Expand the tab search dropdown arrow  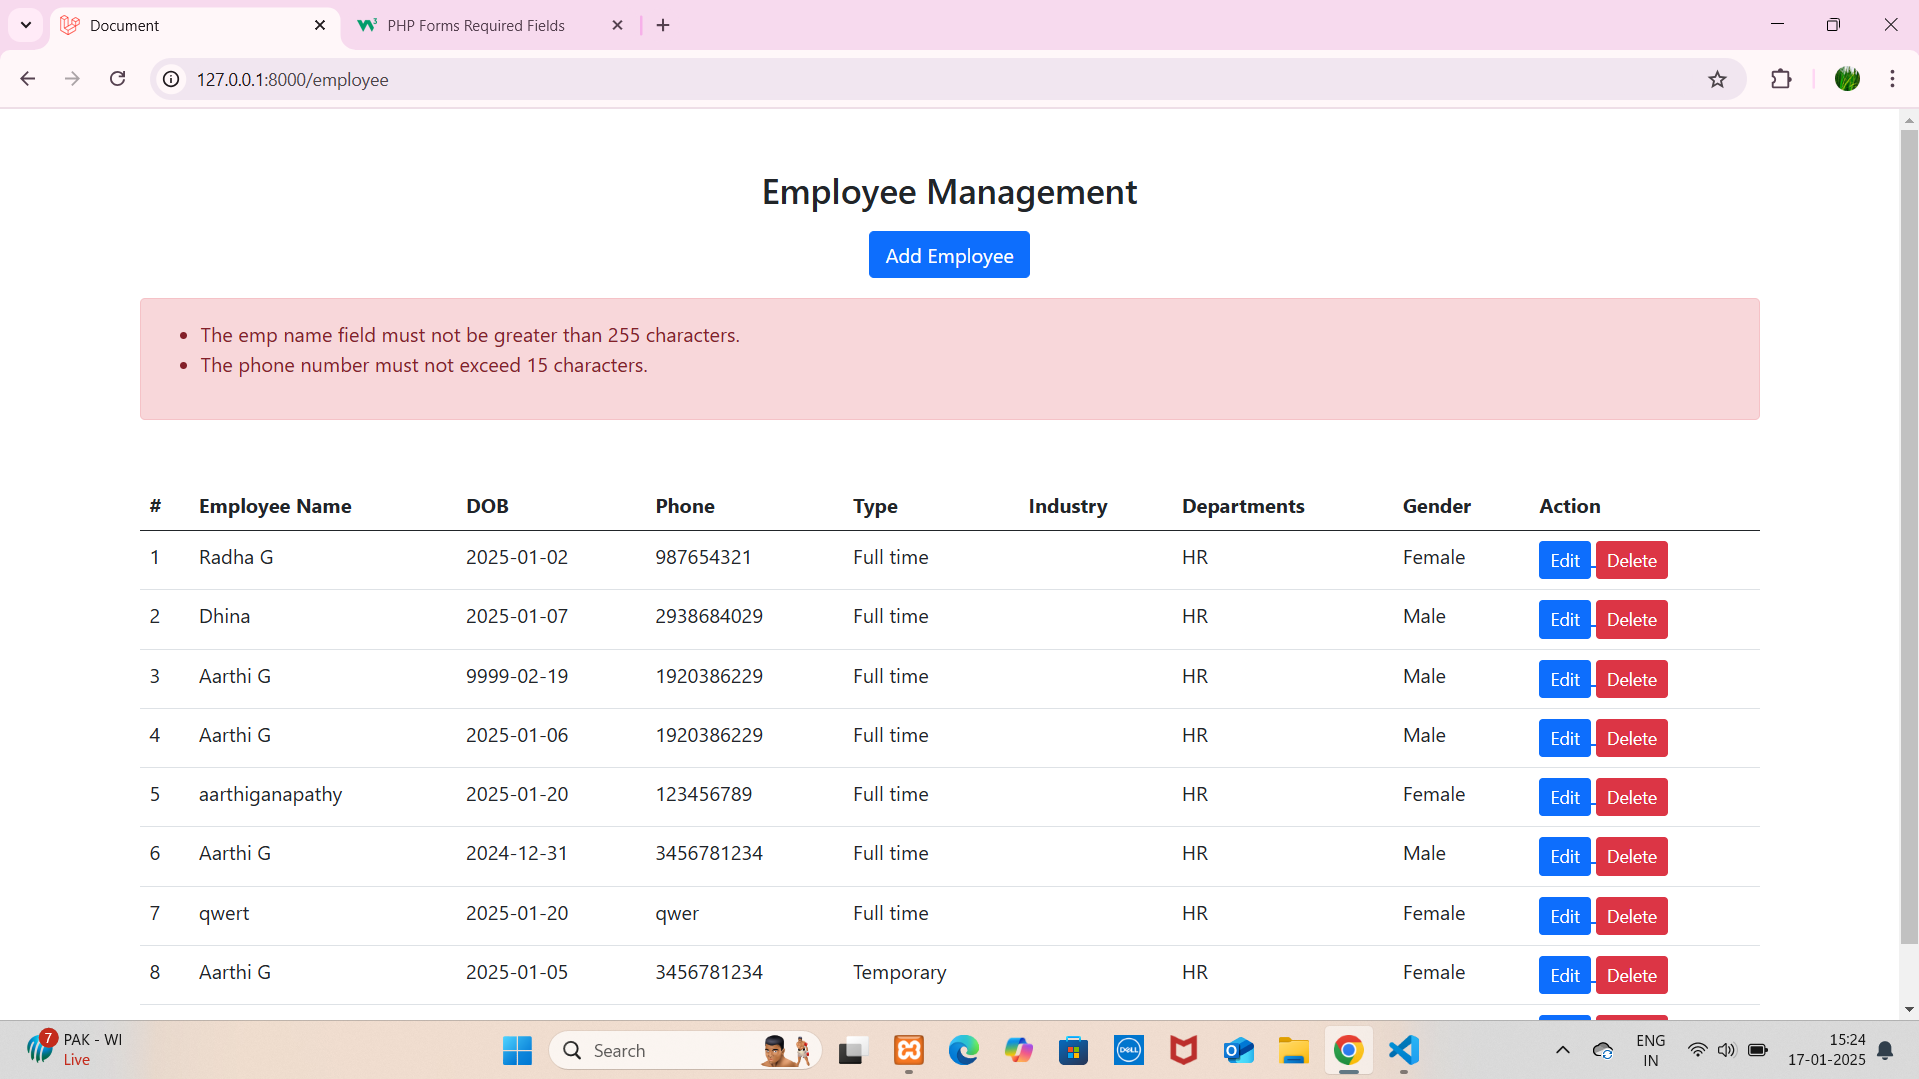[x=26, y=25]
